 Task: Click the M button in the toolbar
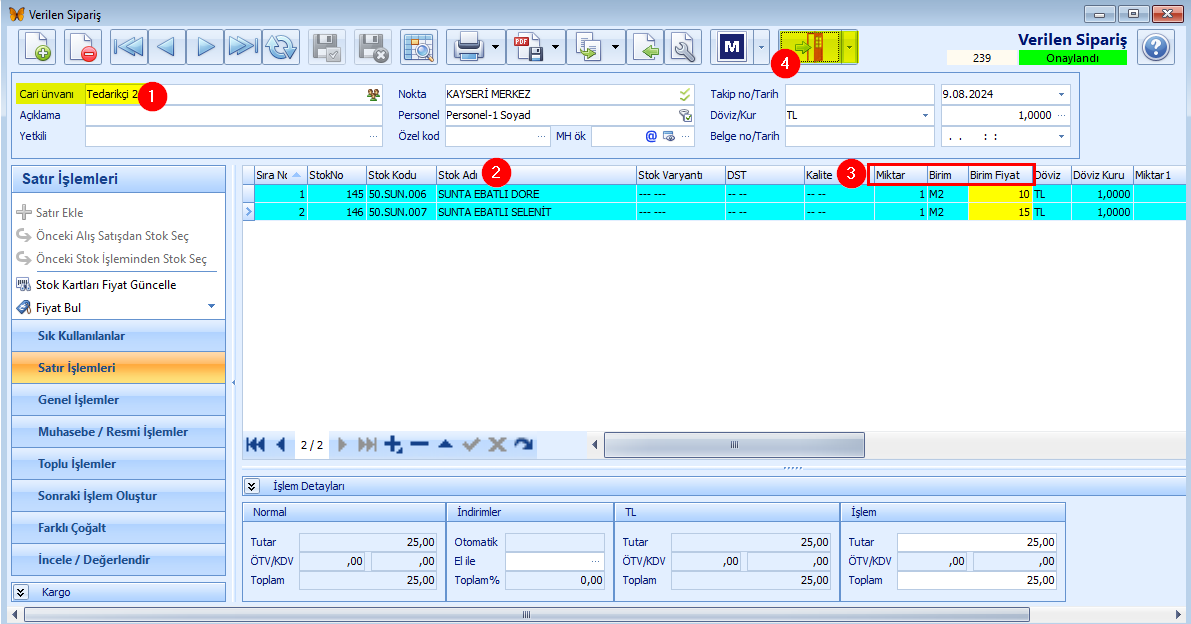731,47
